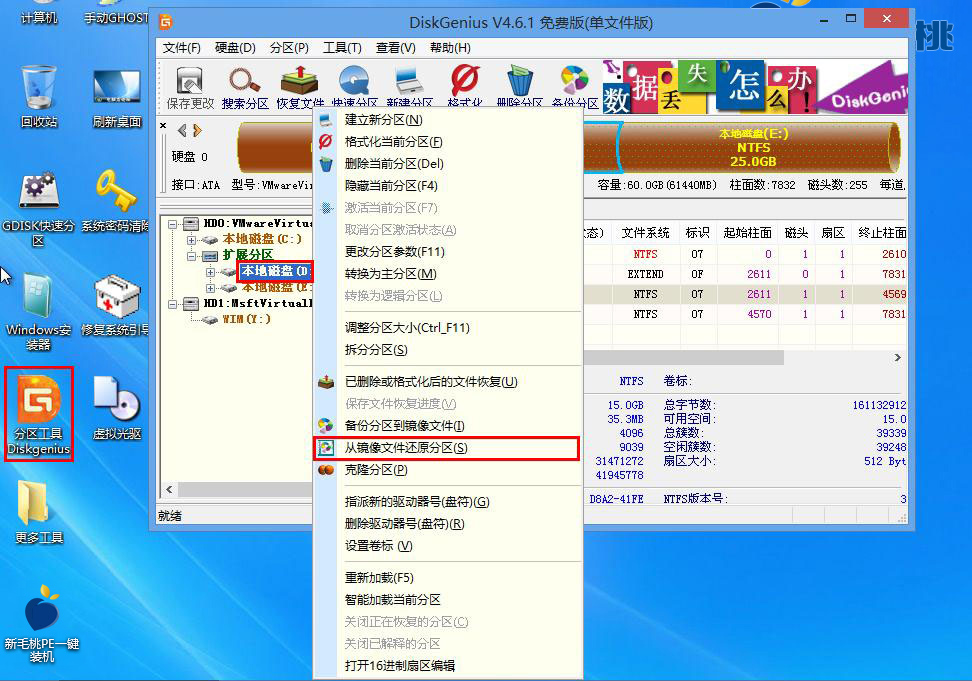Open the 系统密码清除 key icon
972x681 pixels.
116,201
